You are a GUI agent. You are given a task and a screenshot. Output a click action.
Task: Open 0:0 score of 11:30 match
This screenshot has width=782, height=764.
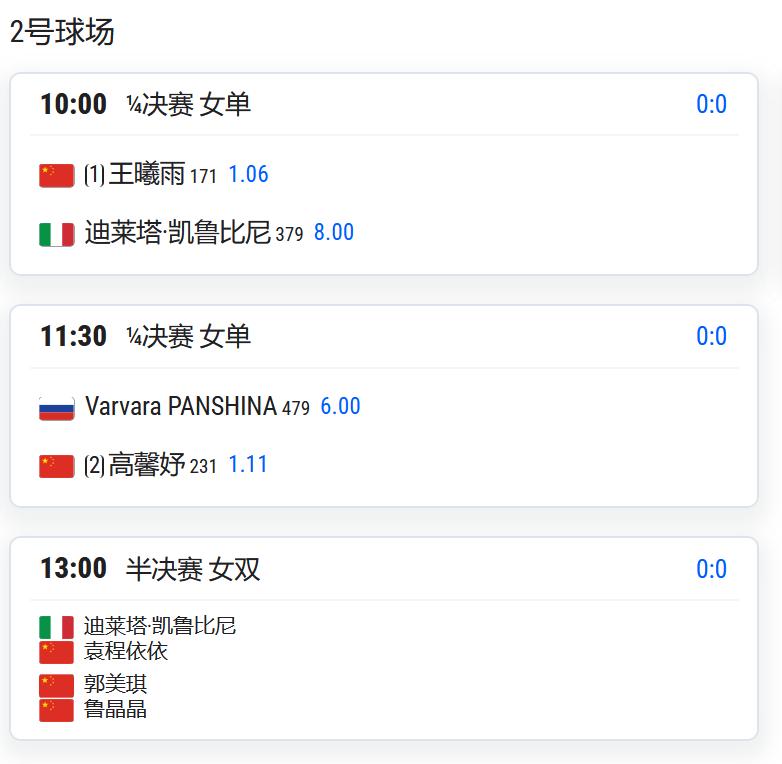click(711, 336)
